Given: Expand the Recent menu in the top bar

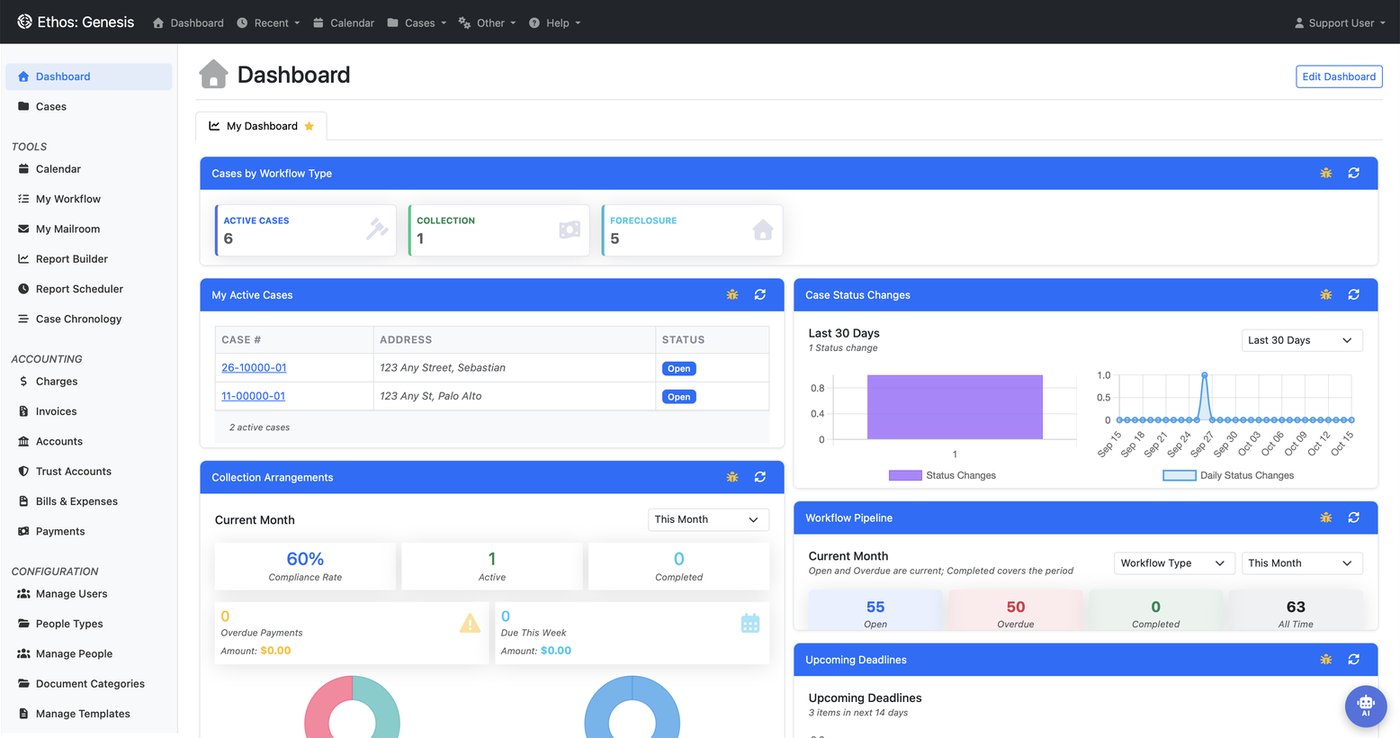Looking at the screenshot, I should (268, 23).
